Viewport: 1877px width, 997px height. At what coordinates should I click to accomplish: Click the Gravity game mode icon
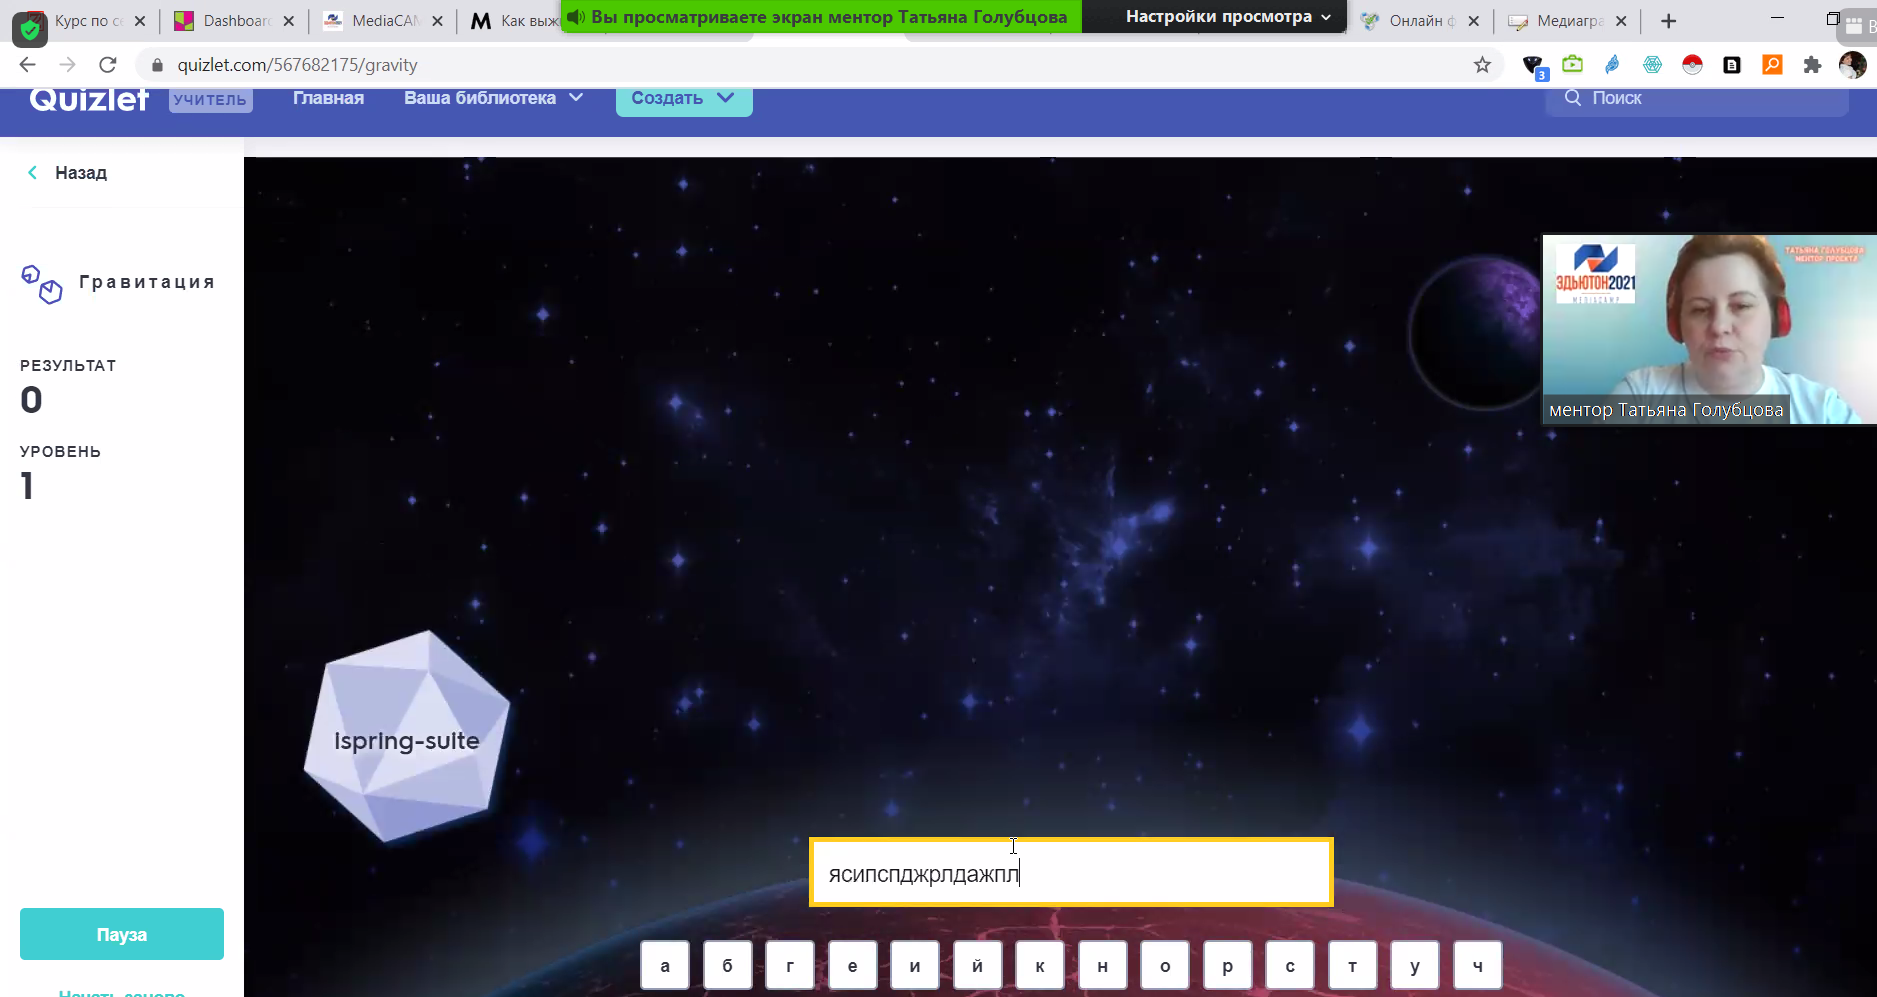[41, 284]
